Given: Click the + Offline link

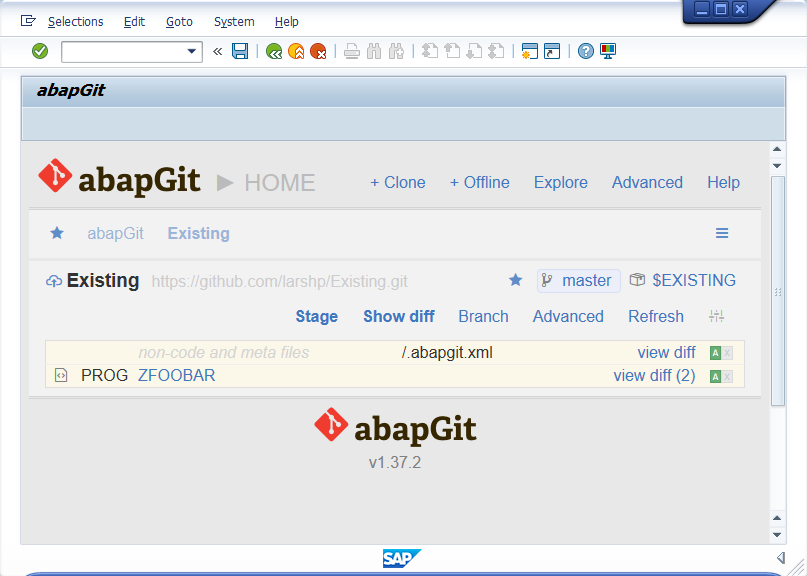Looking at the screenshot, I should pos(480,182).
